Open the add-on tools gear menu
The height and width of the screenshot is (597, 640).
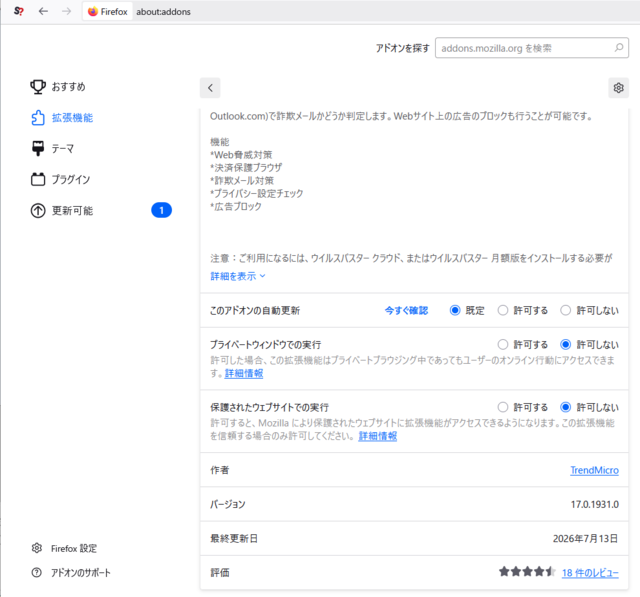pyautogui.click(x=618, y=88)
